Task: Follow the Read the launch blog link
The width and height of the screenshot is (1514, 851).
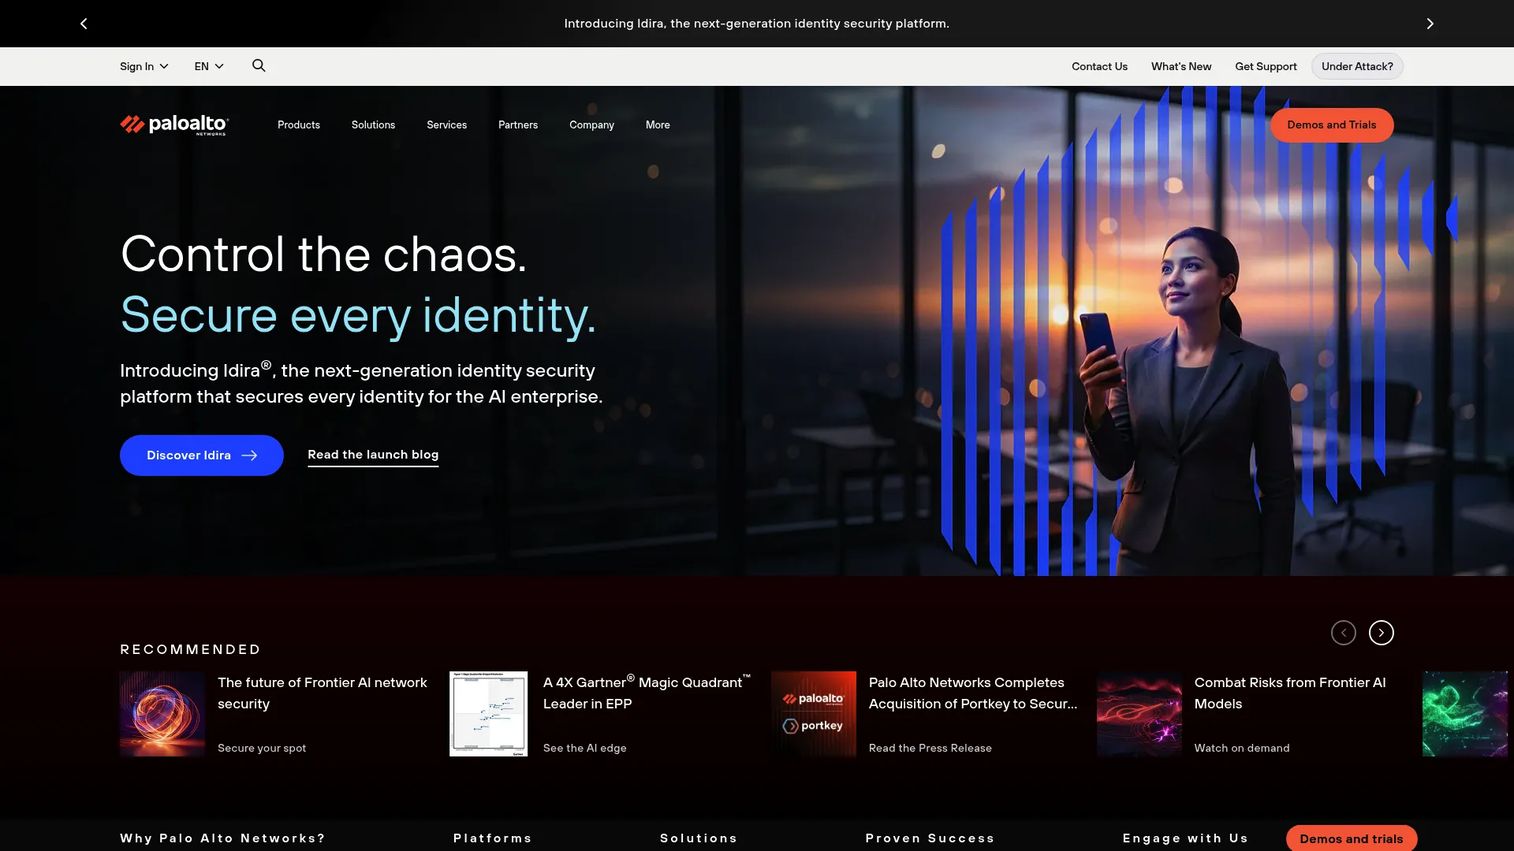Action: (x=373, y=455)
